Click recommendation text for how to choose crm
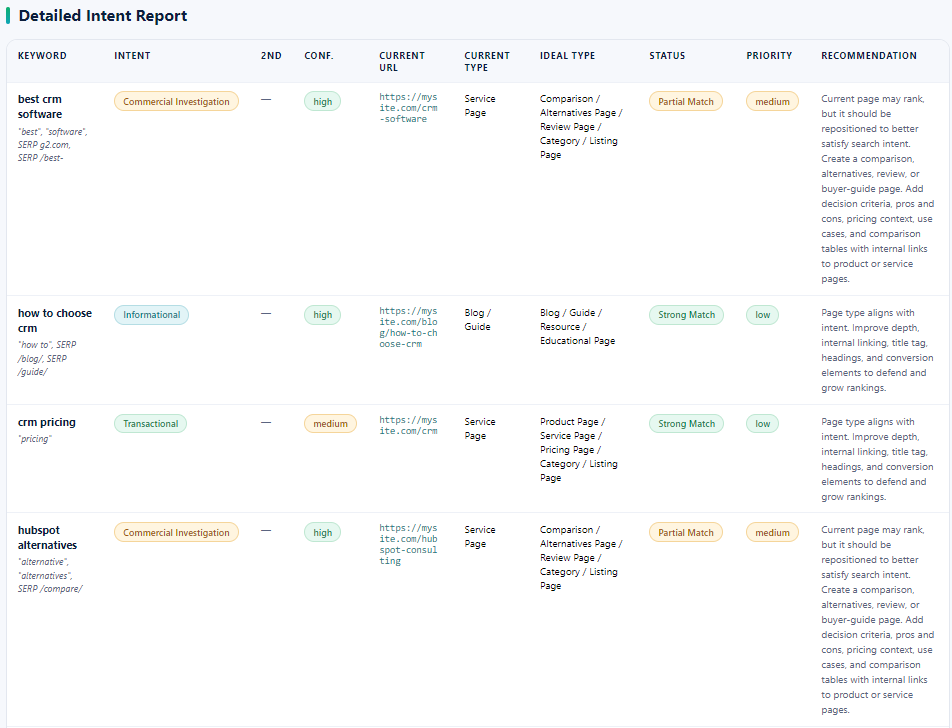The width and height of the screenshot is (952, 728). [x=877, y=350]
